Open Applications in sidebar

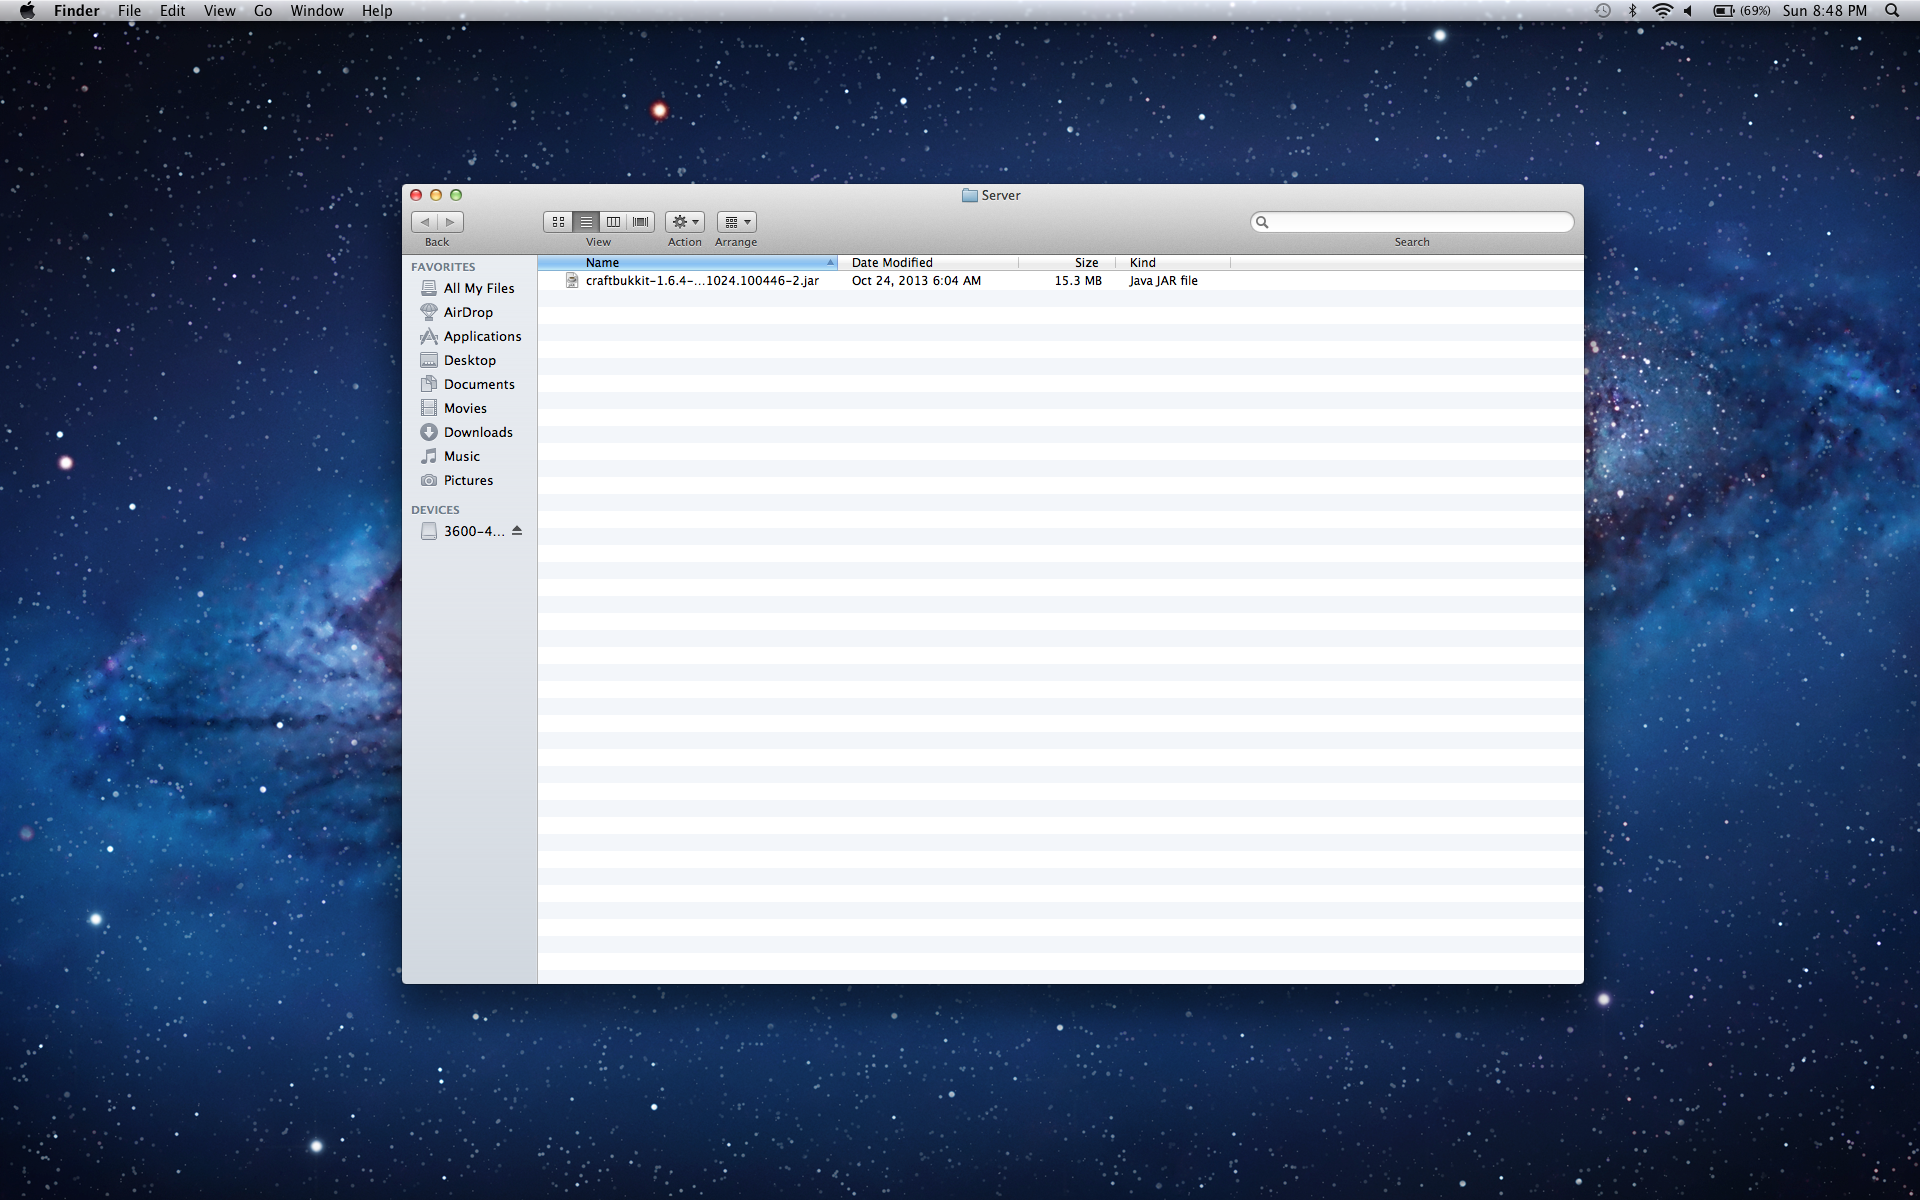(x=469, y=336)
